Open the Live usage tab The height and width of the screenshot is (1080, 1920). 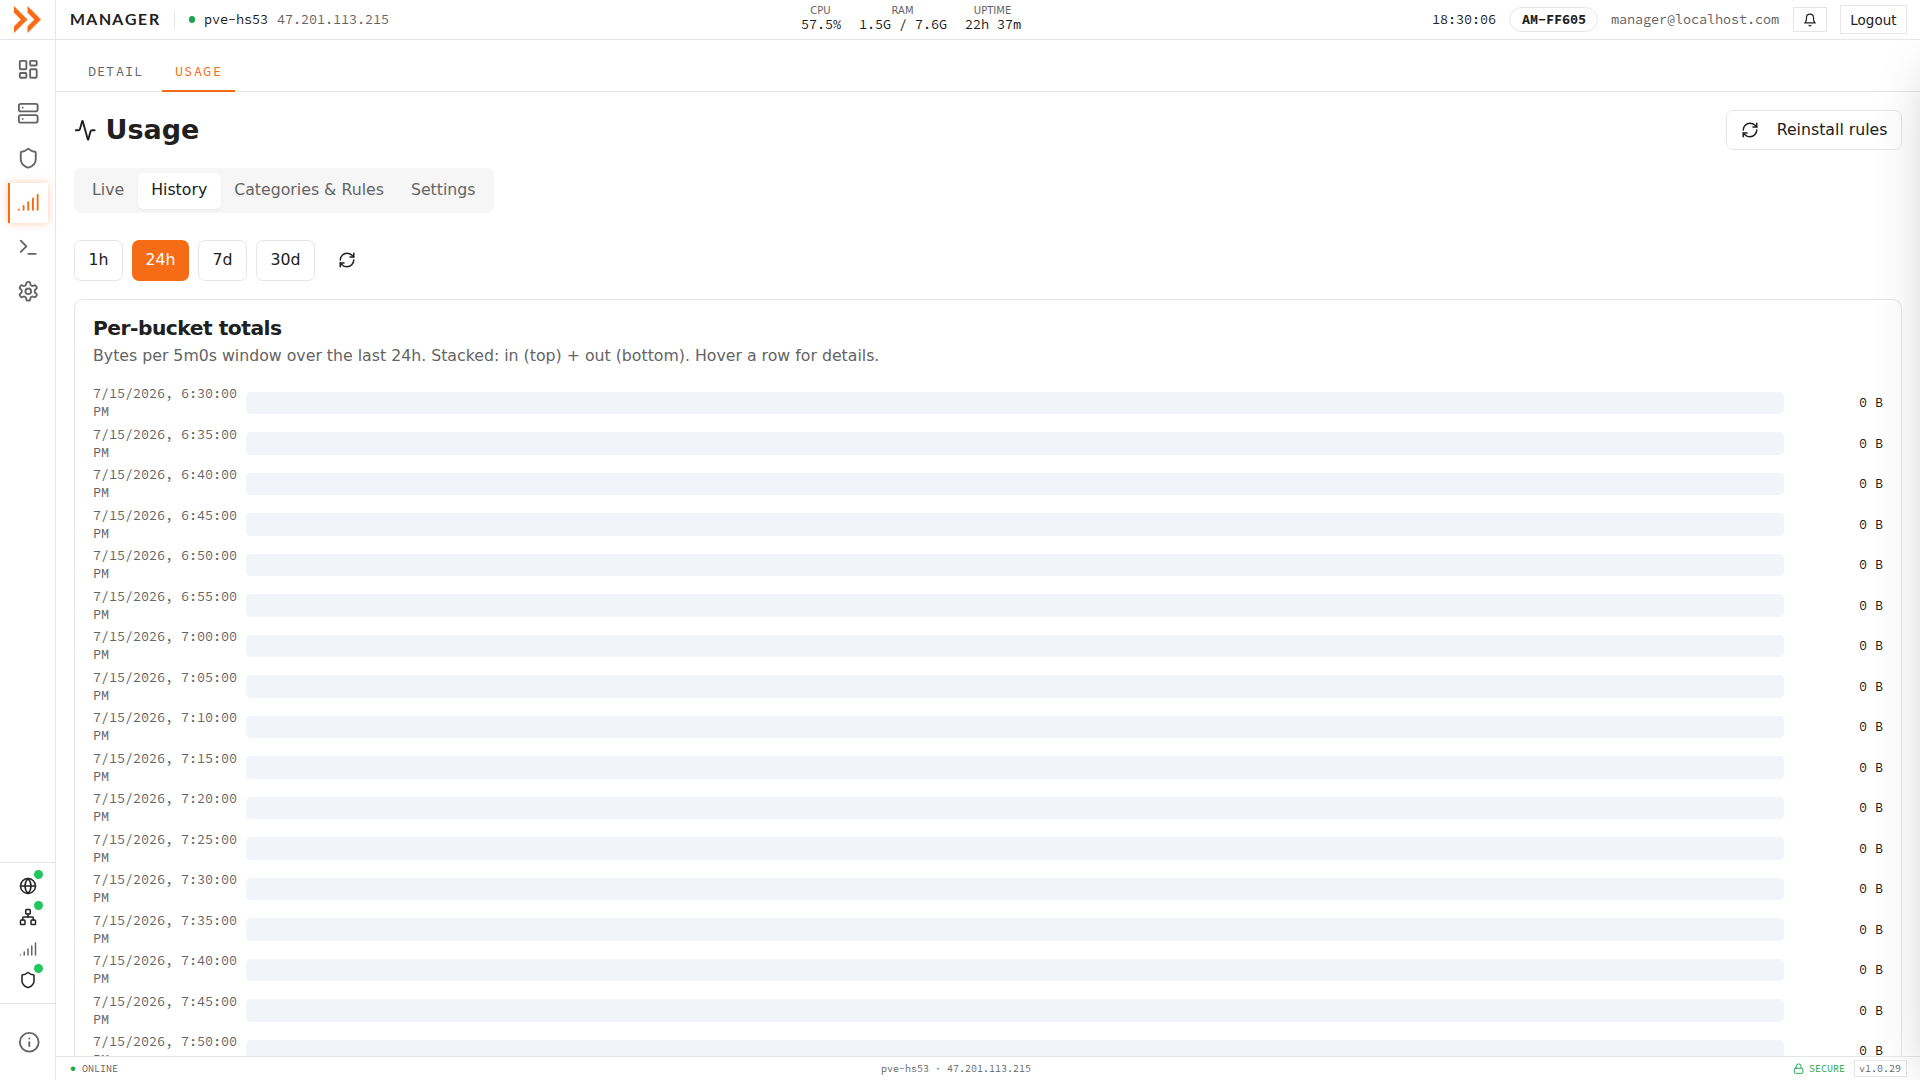[108, 190]
